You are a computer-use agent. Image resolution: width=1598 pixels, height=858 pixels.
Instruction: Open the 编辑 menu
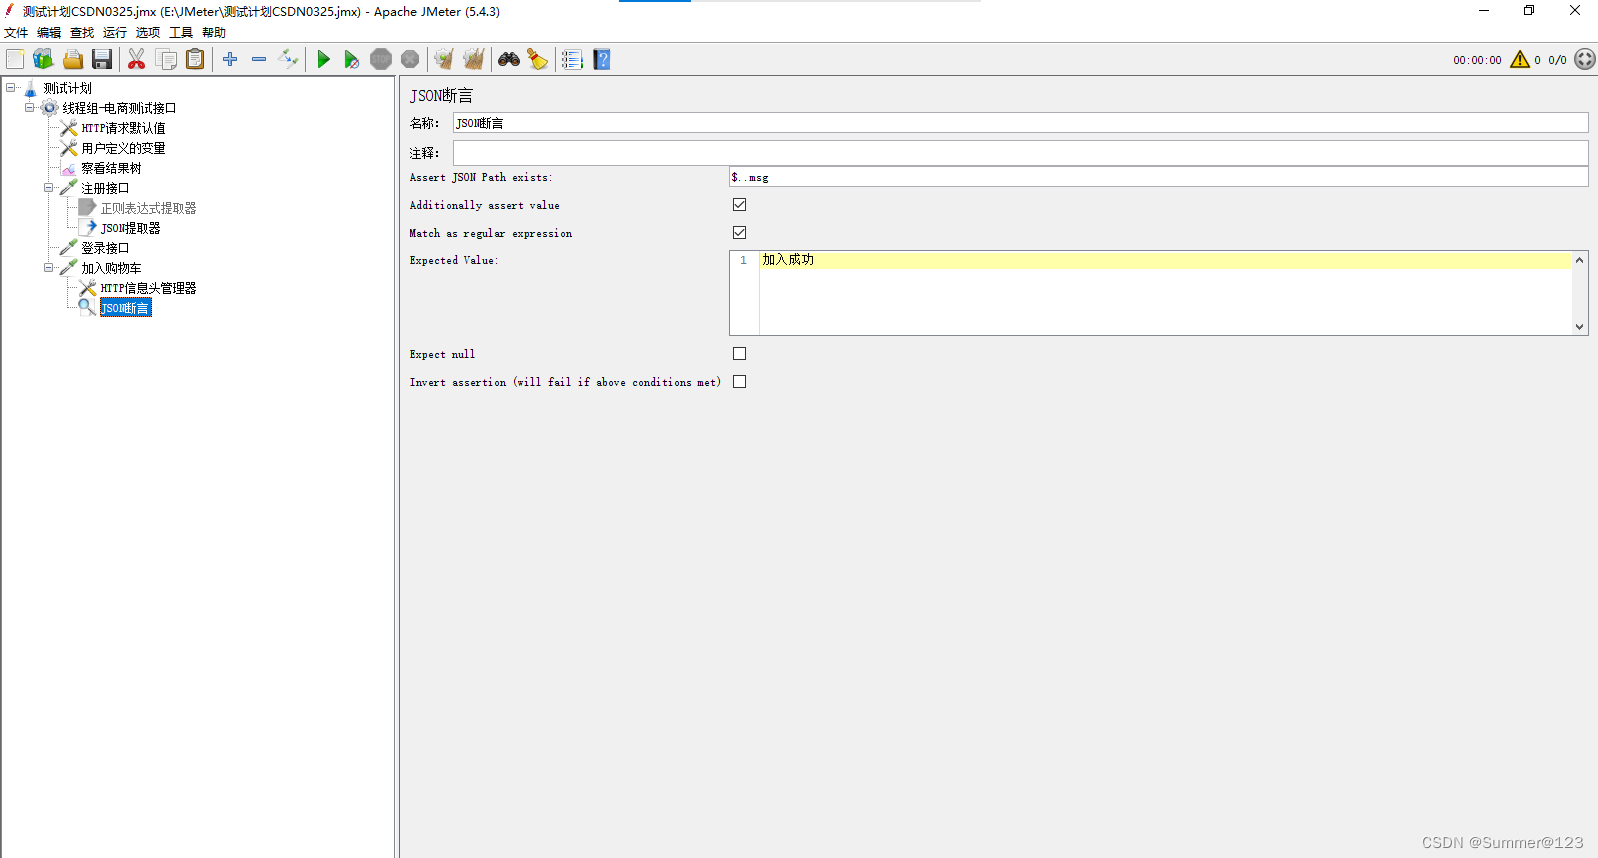tap(49, 33)
